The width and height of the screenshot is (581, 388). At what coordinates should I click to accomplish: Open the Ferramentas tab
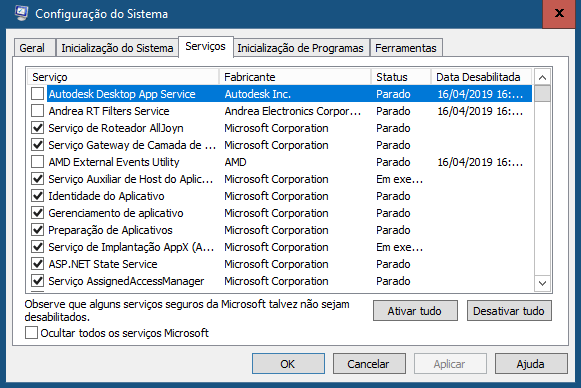[x=406, y=48]
